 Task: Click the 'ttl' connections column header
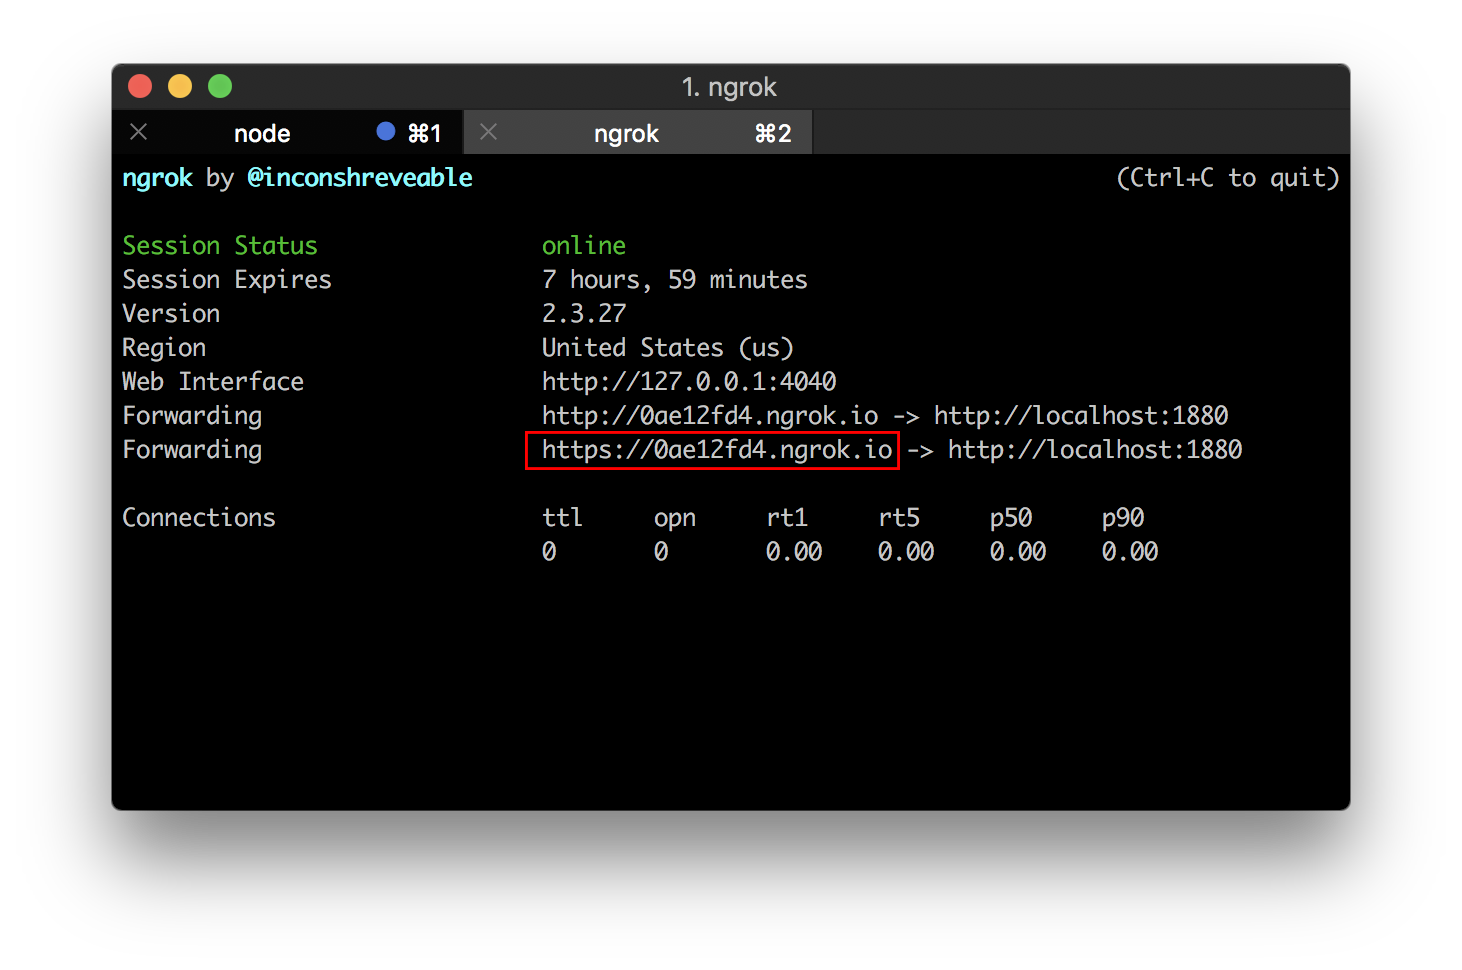pos(562,518)
